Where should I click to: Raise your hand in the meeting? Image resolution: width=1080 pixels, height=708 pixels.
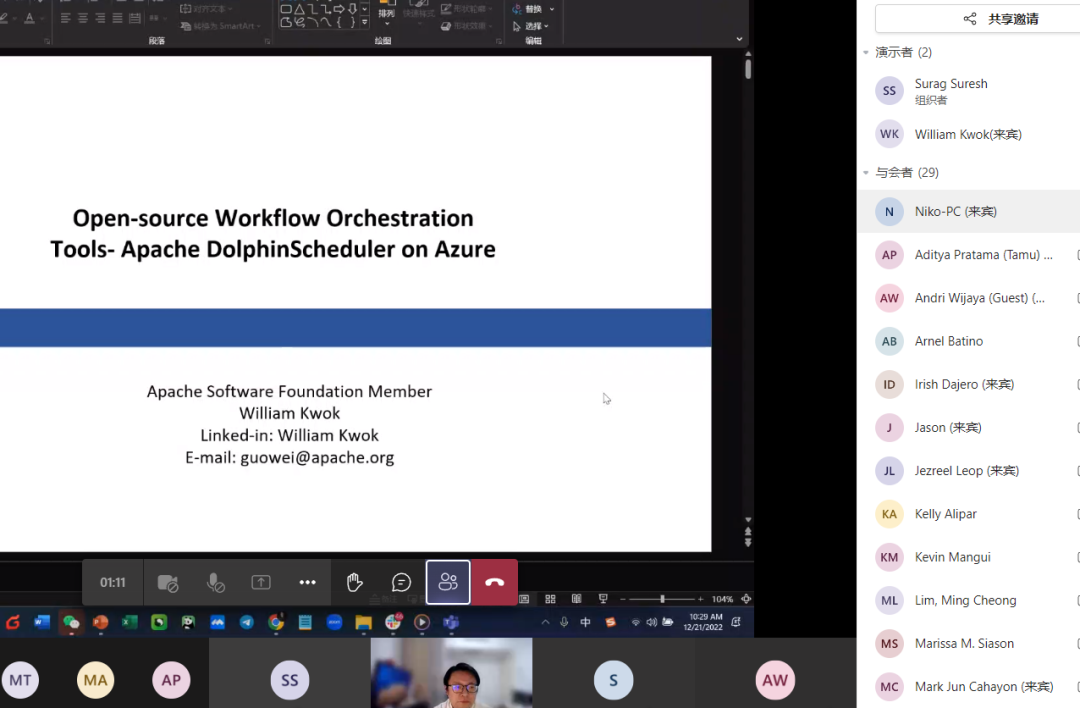[x=354, y=583]
